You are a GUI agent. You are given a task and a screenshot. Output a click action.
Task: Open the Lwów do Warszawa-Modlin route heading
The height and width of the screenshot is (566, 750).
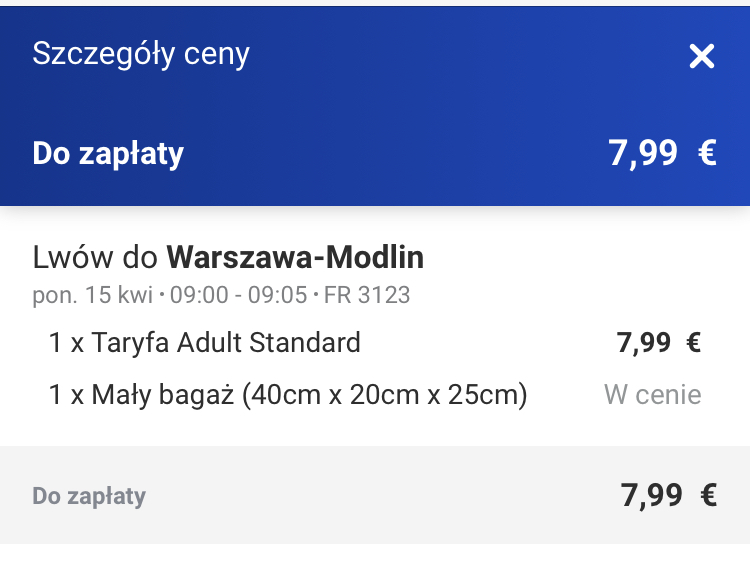228,257
